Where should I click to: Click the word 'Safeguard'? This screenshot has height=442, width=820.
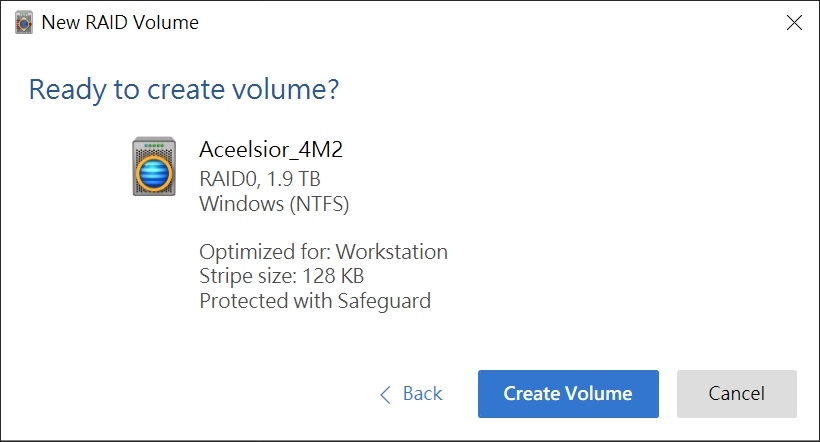coord(384,302)
